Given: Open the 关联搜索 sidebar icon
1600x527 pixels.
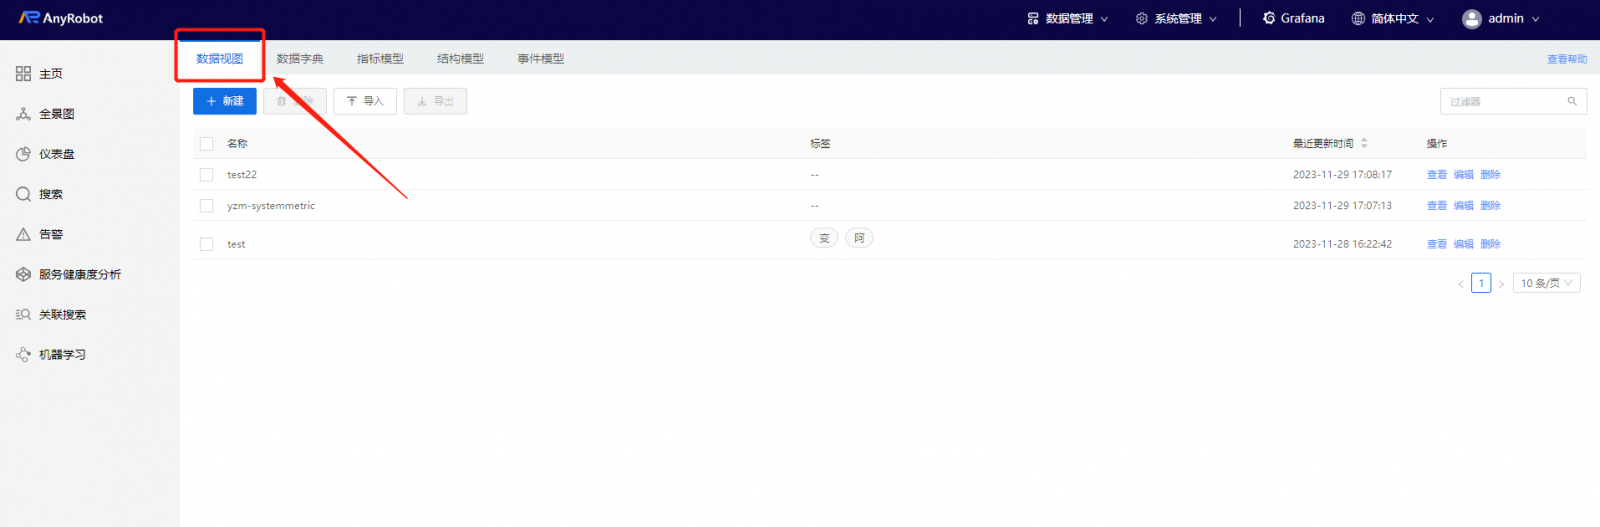Looking at the screenshot, I should click(x=23, y=314).
